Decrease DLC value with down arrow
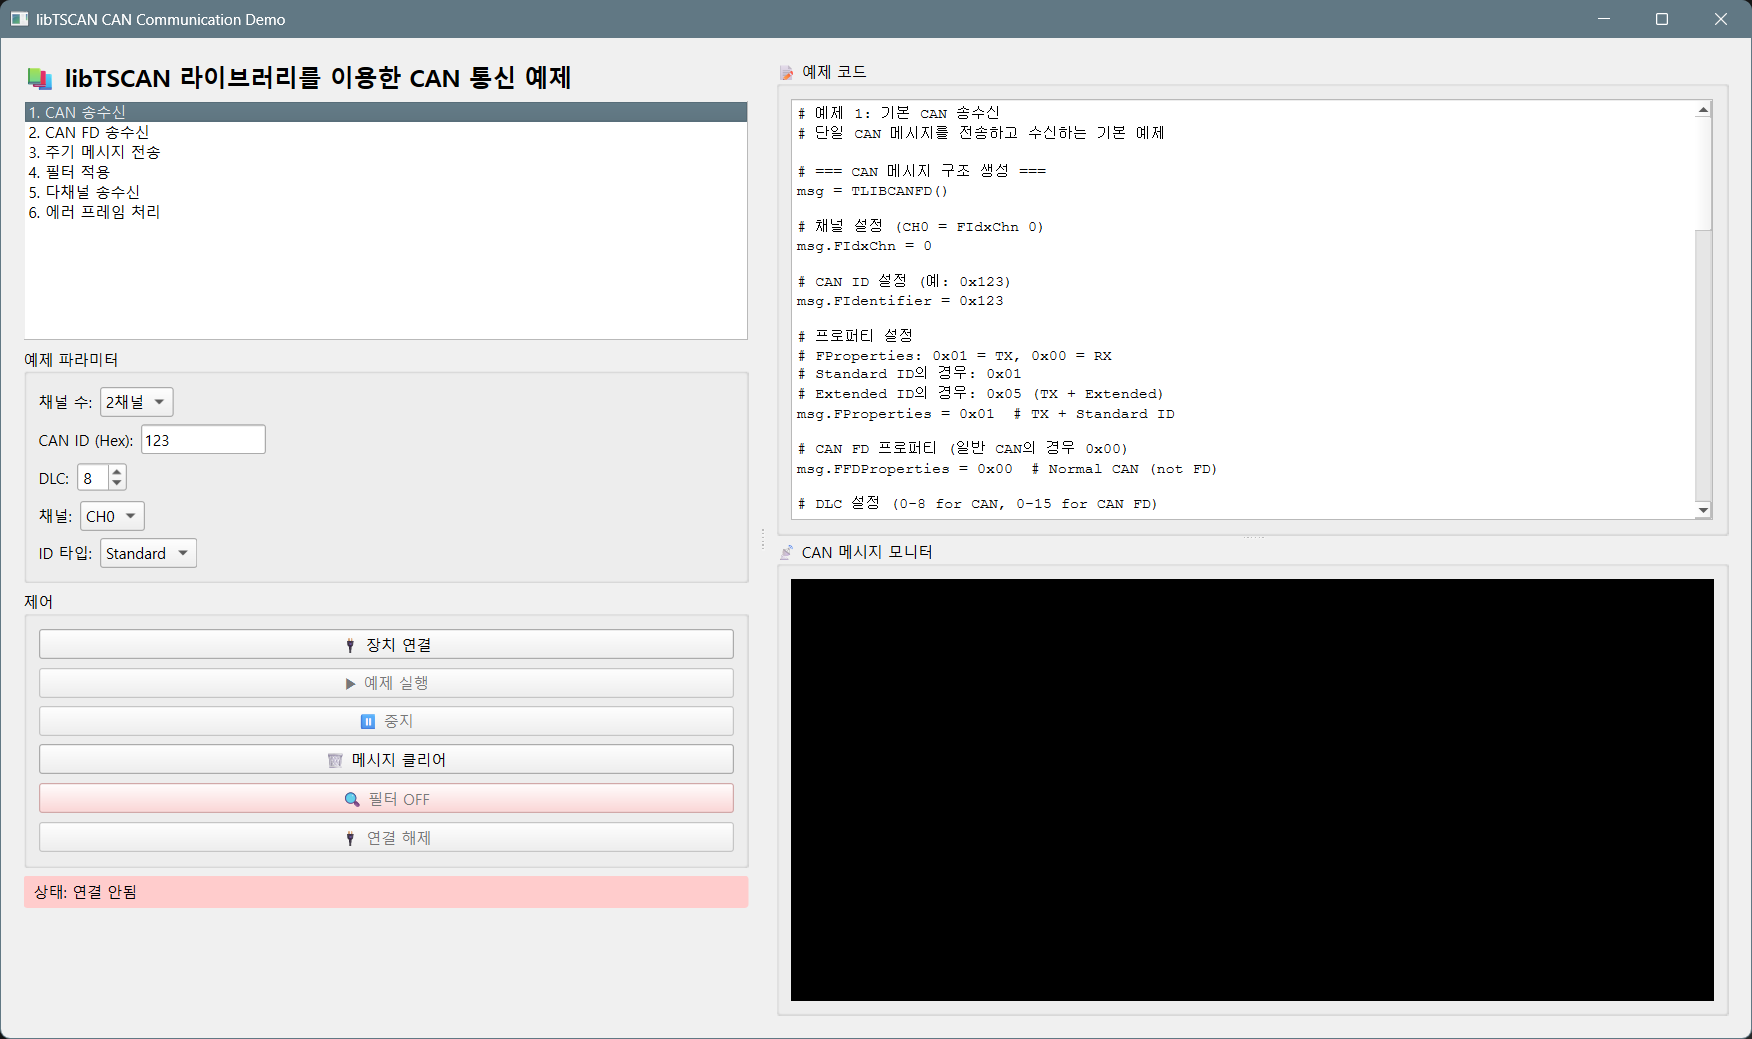Screen dimensions: 1752x1039 coord(117,484)
